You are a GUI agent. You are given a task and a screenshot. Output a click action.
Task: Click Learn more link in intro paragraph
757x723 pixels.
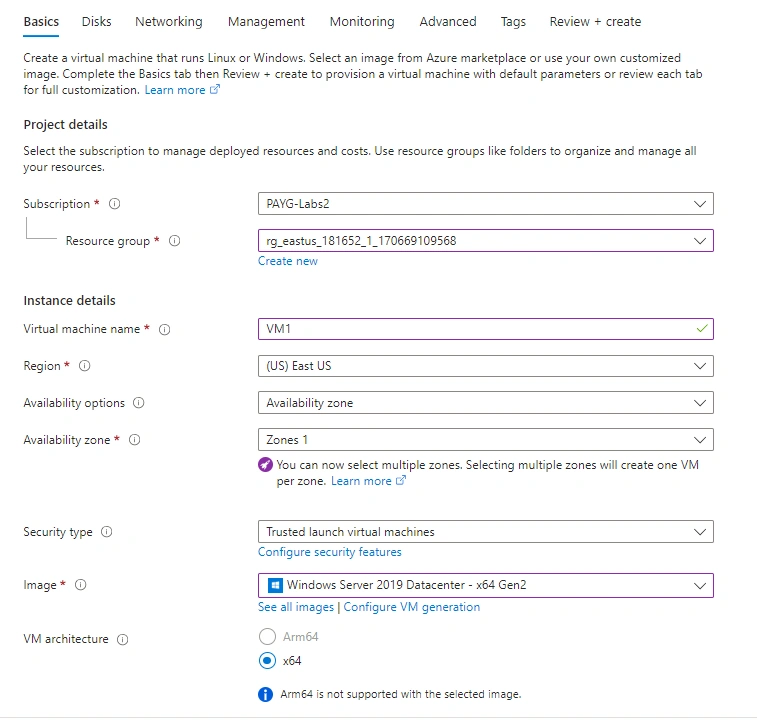175,90
